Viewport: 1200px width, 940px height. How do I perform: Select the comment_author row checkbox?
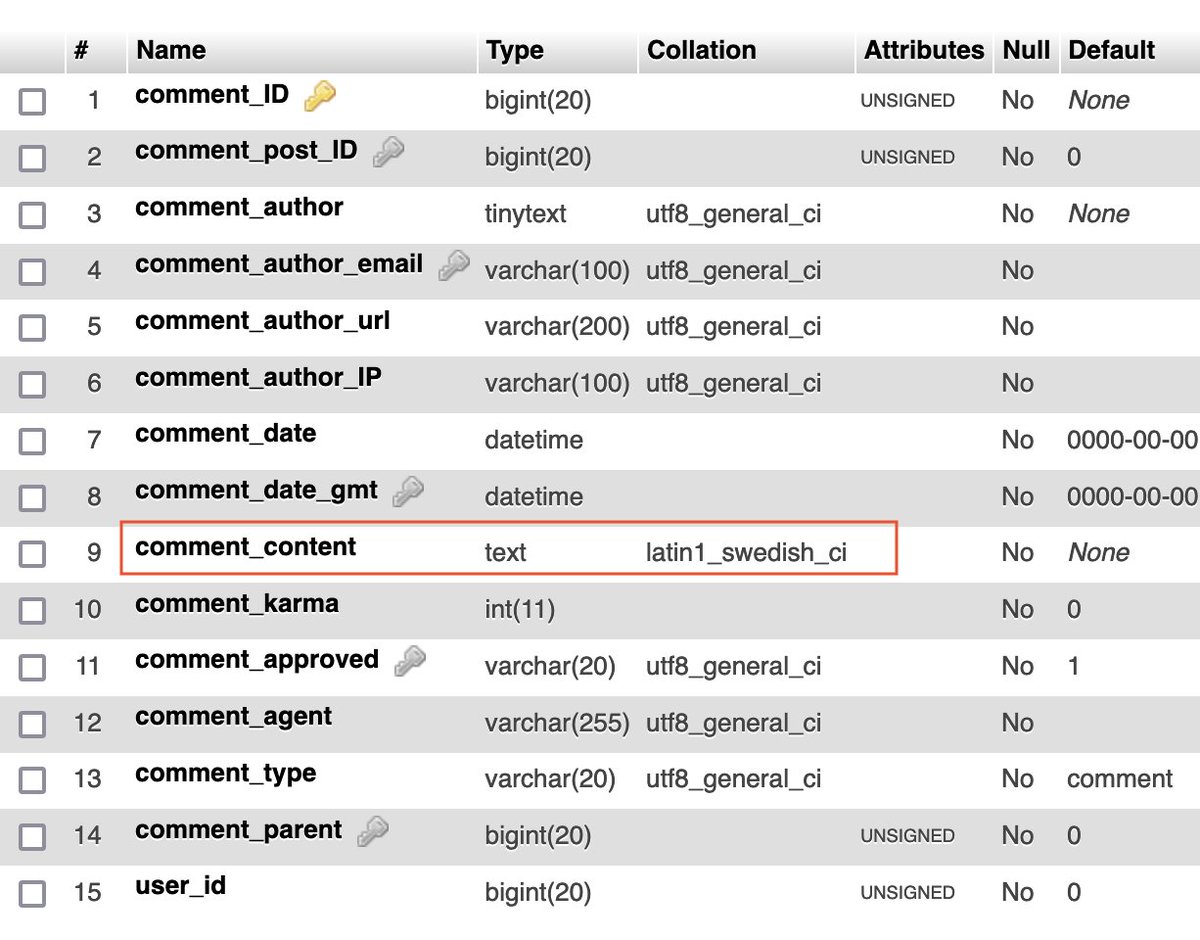33,214
